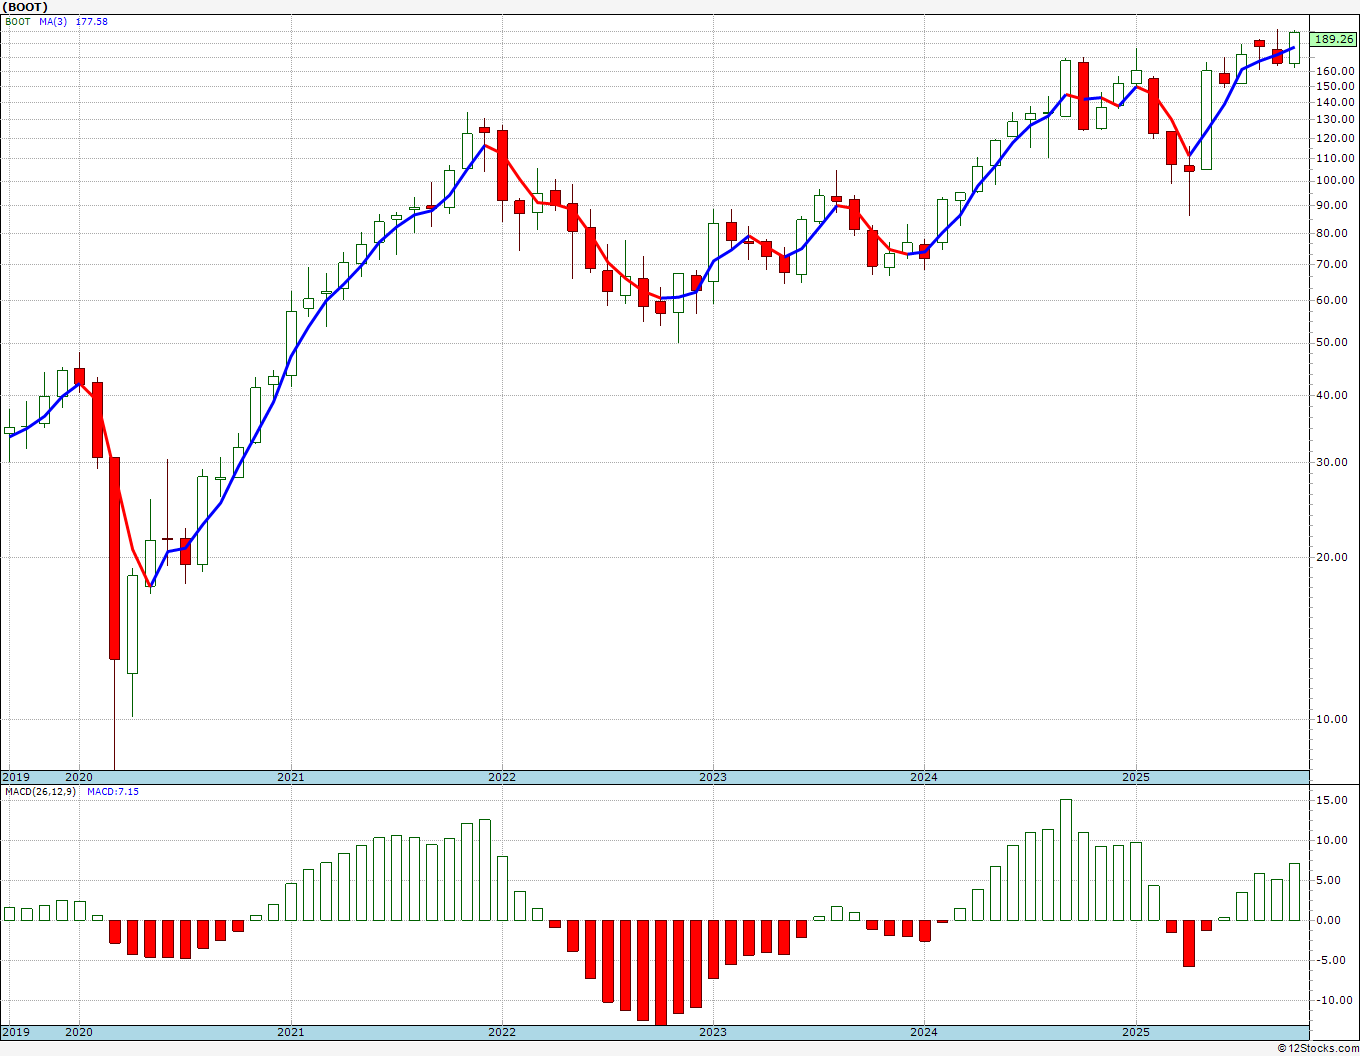Select 2020 on the MACD panel timeline
Screen dimensions: 1360x1056
tap(78, 1032)
